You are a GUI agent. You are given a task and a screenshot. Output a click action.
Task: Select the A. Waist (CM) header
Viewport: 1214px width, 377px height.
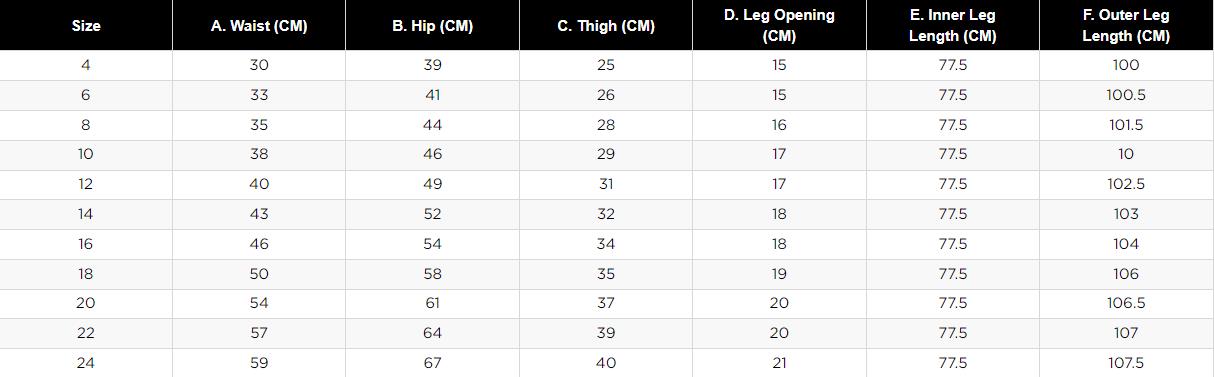click(x=259, y=26)
